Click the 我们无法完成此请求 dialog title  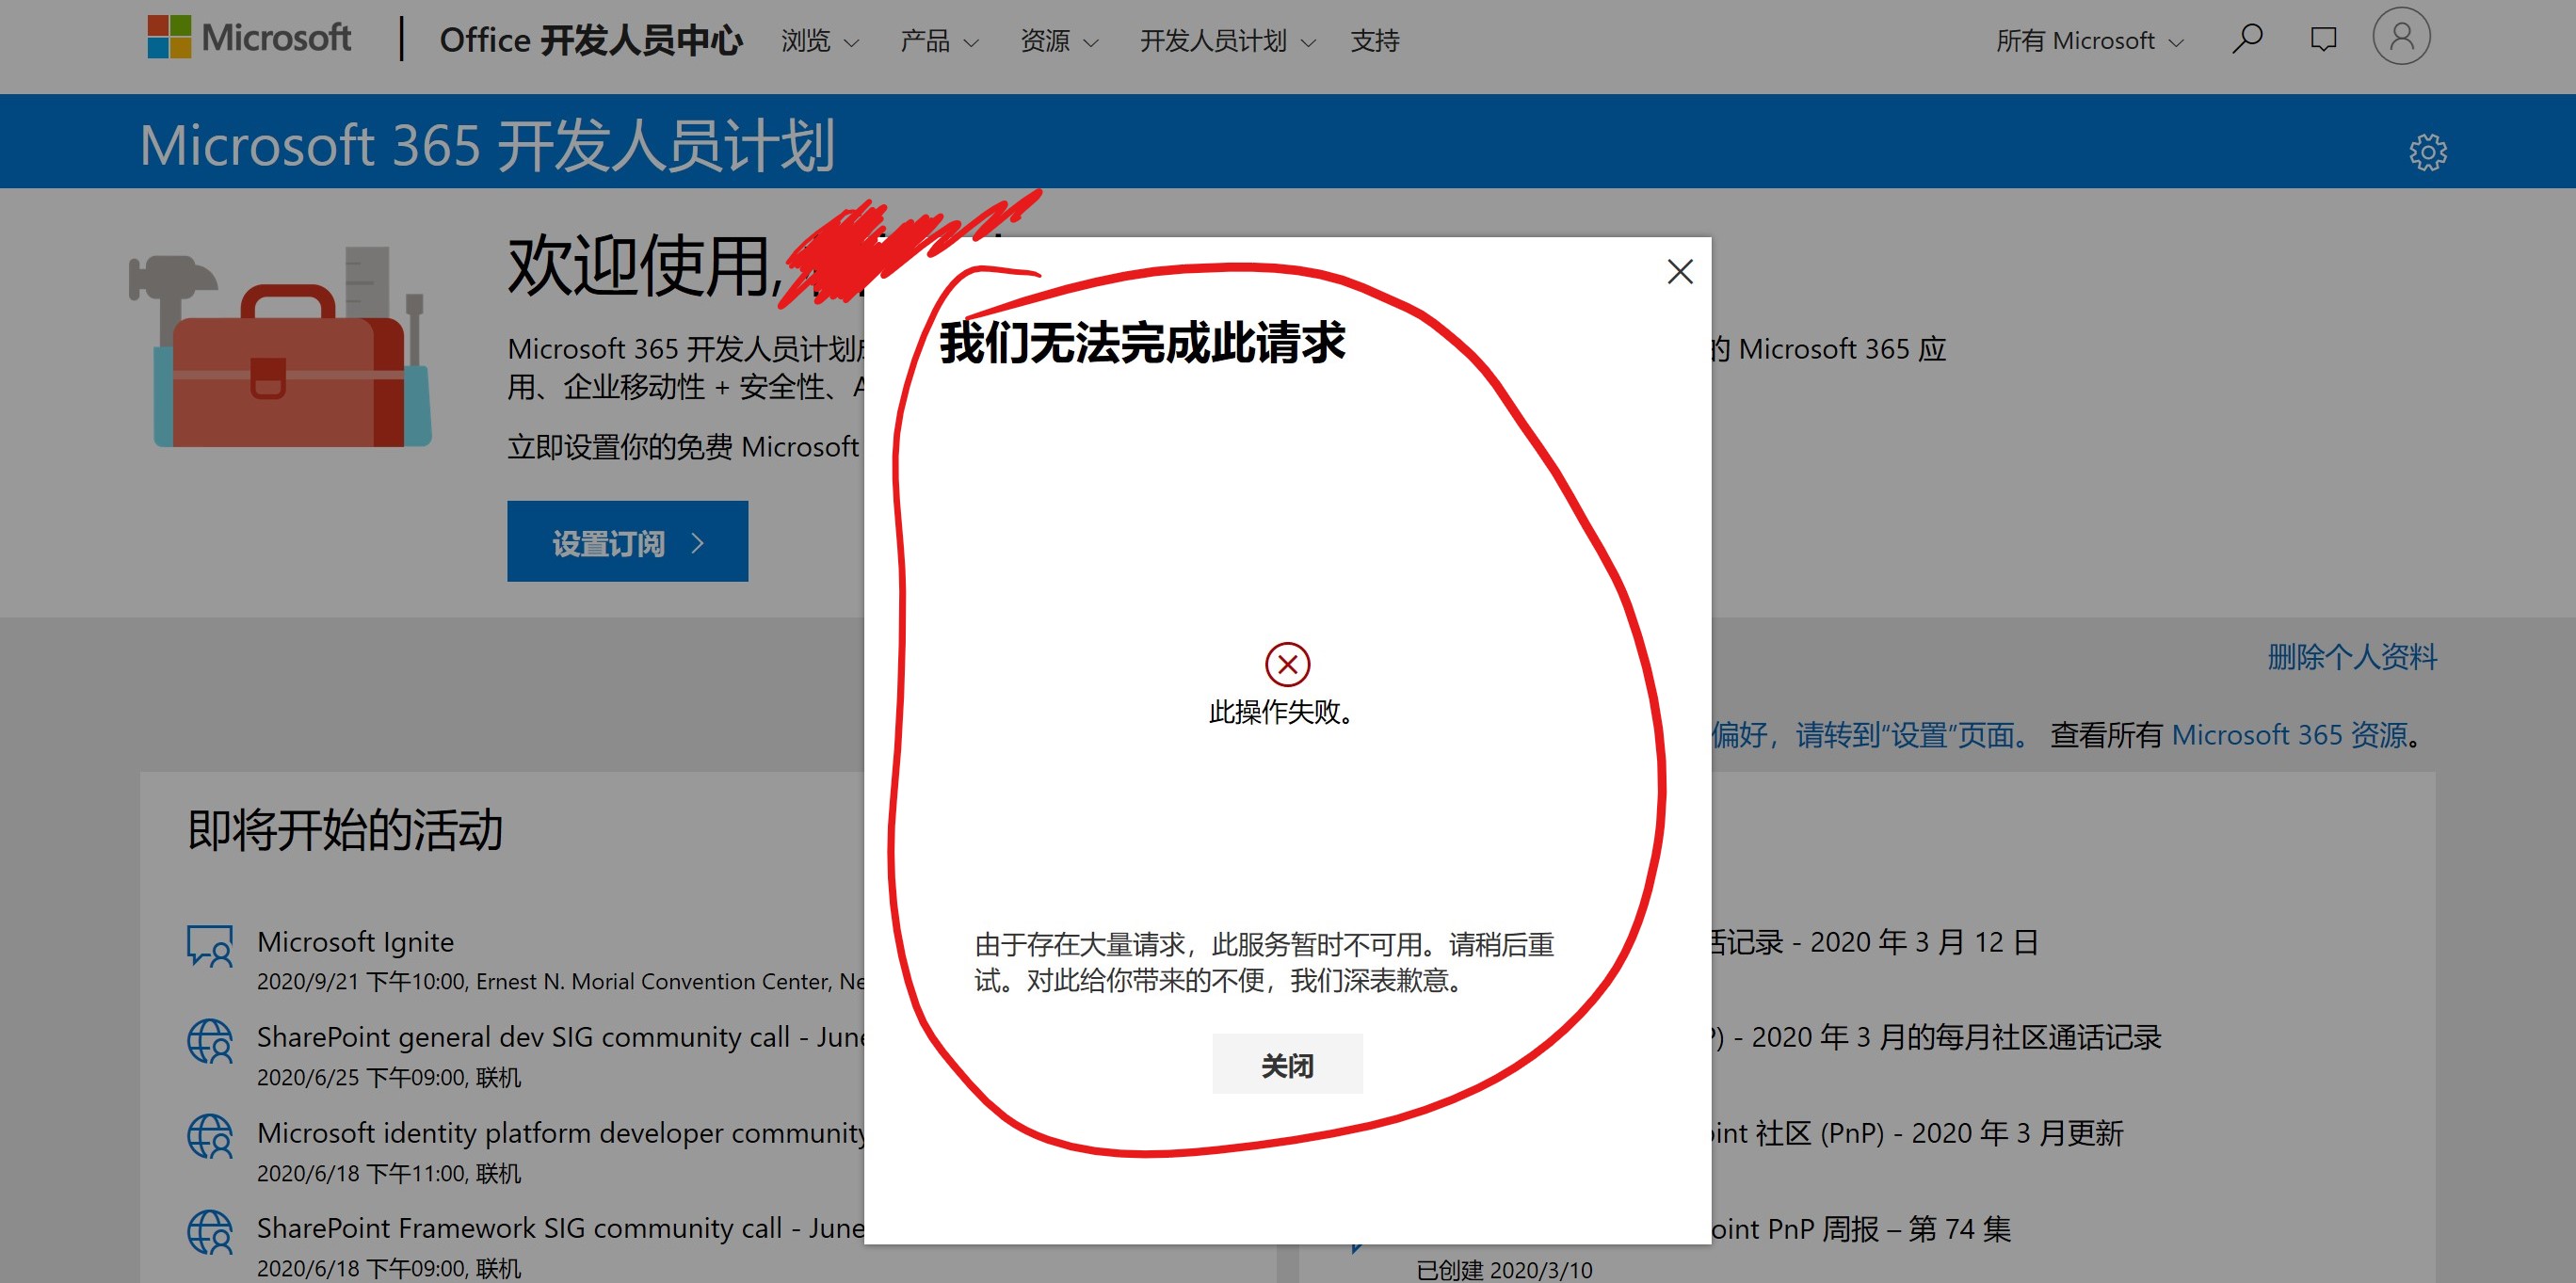pos(1142,343)
